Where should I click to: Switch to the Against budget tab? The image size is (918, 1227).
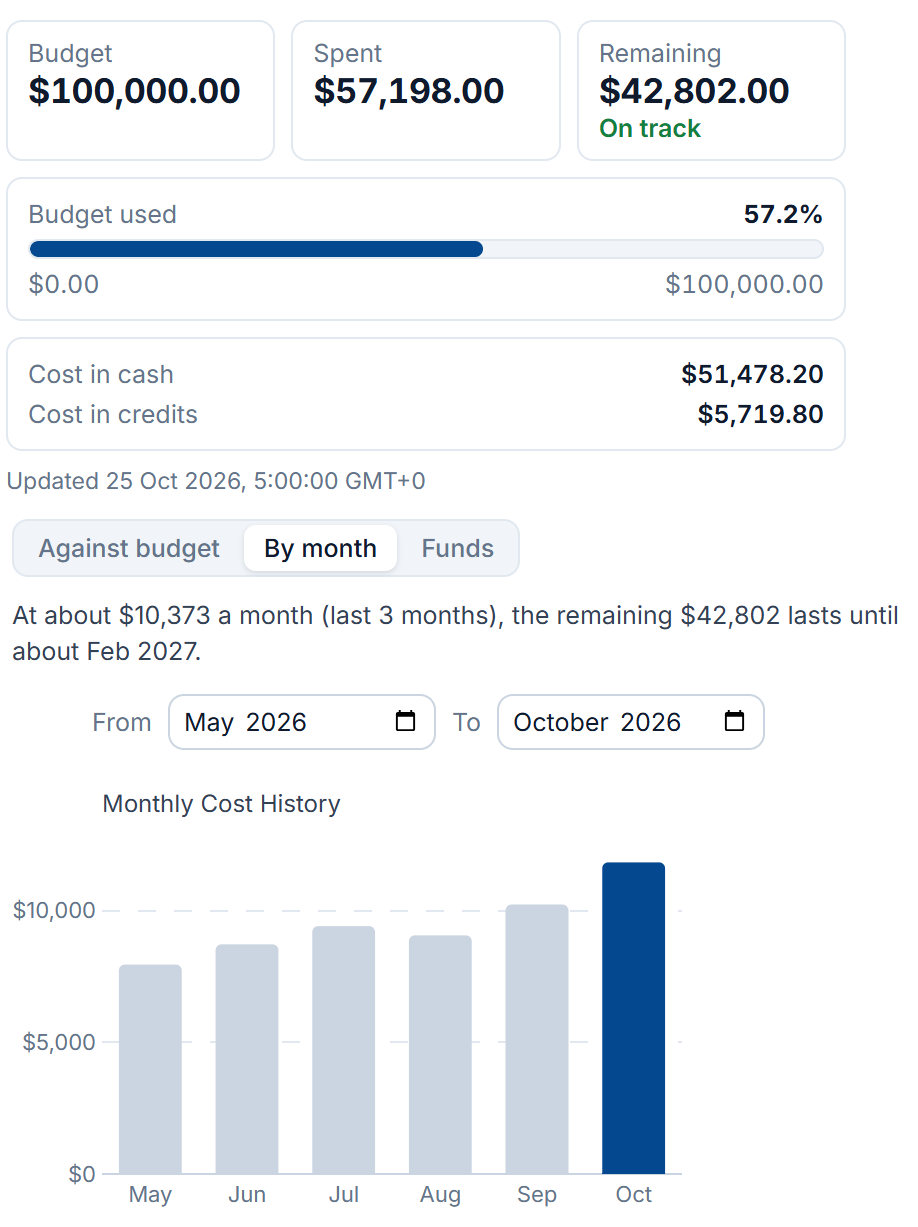(129, 548)
